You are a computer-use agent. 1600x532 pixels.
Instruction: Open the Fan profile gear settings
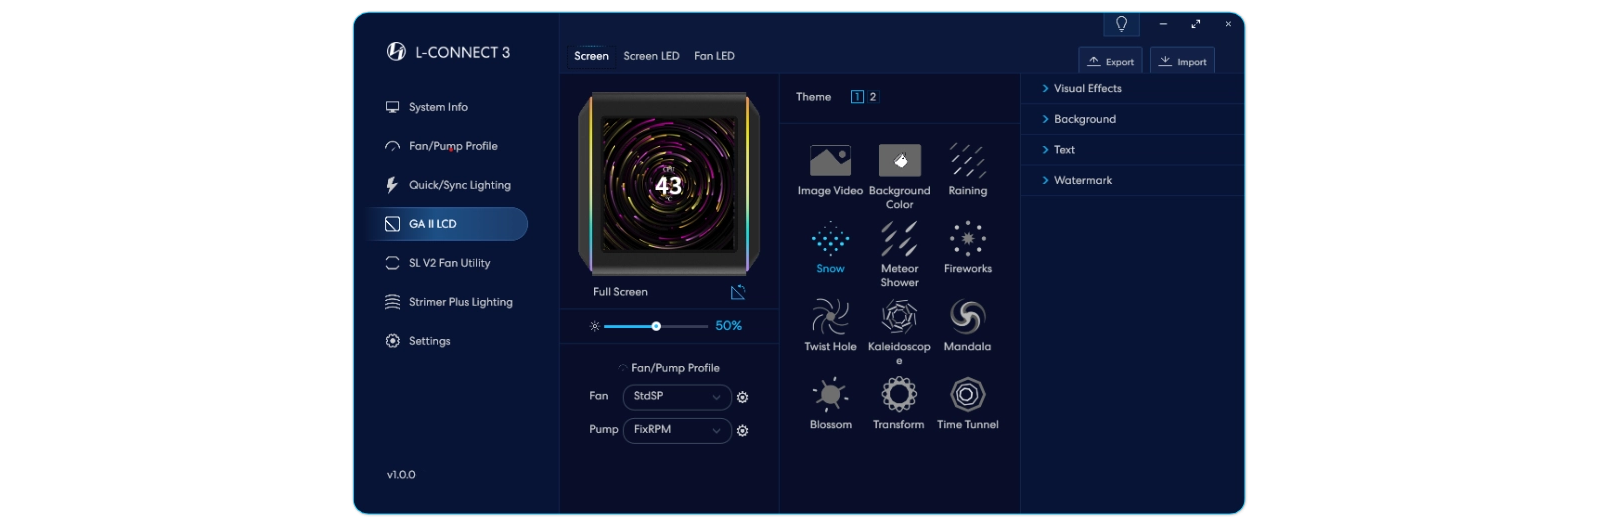tap(743, 397)
